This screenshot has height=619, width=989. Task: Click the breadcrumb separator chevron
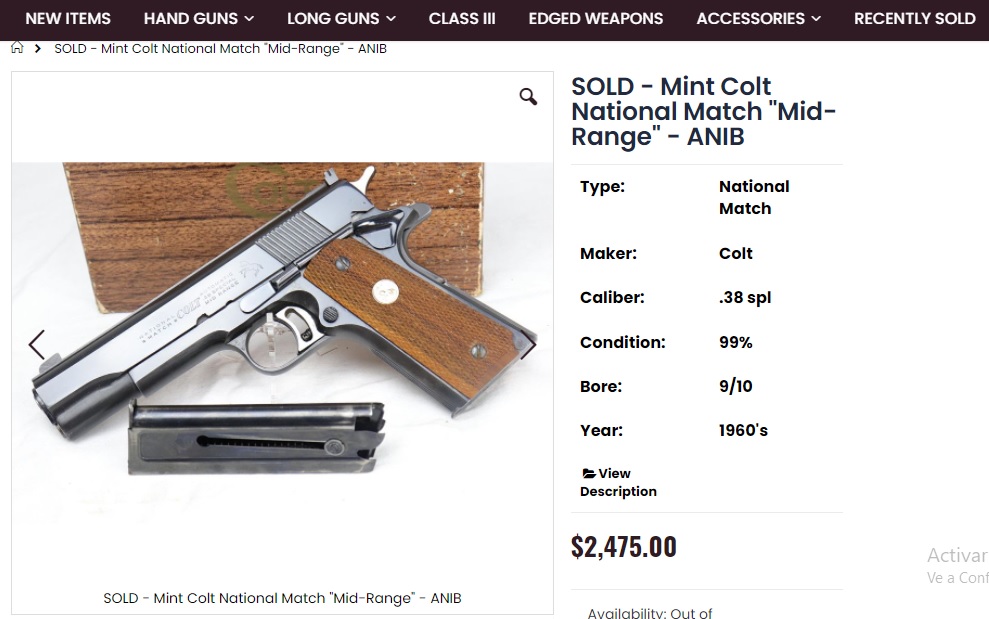pos(38,48)
